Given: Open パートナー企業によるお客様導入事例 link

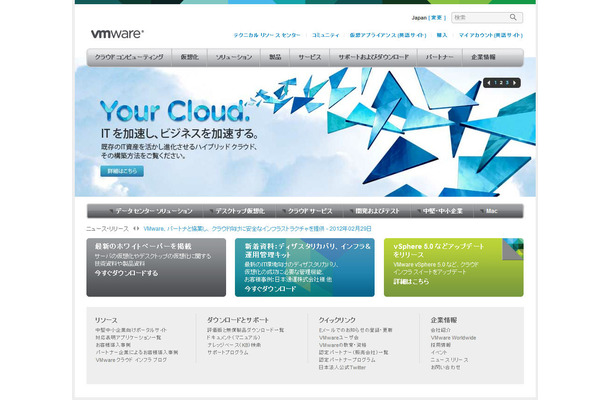Looking at the screenshot, I should tap(137, 352).
